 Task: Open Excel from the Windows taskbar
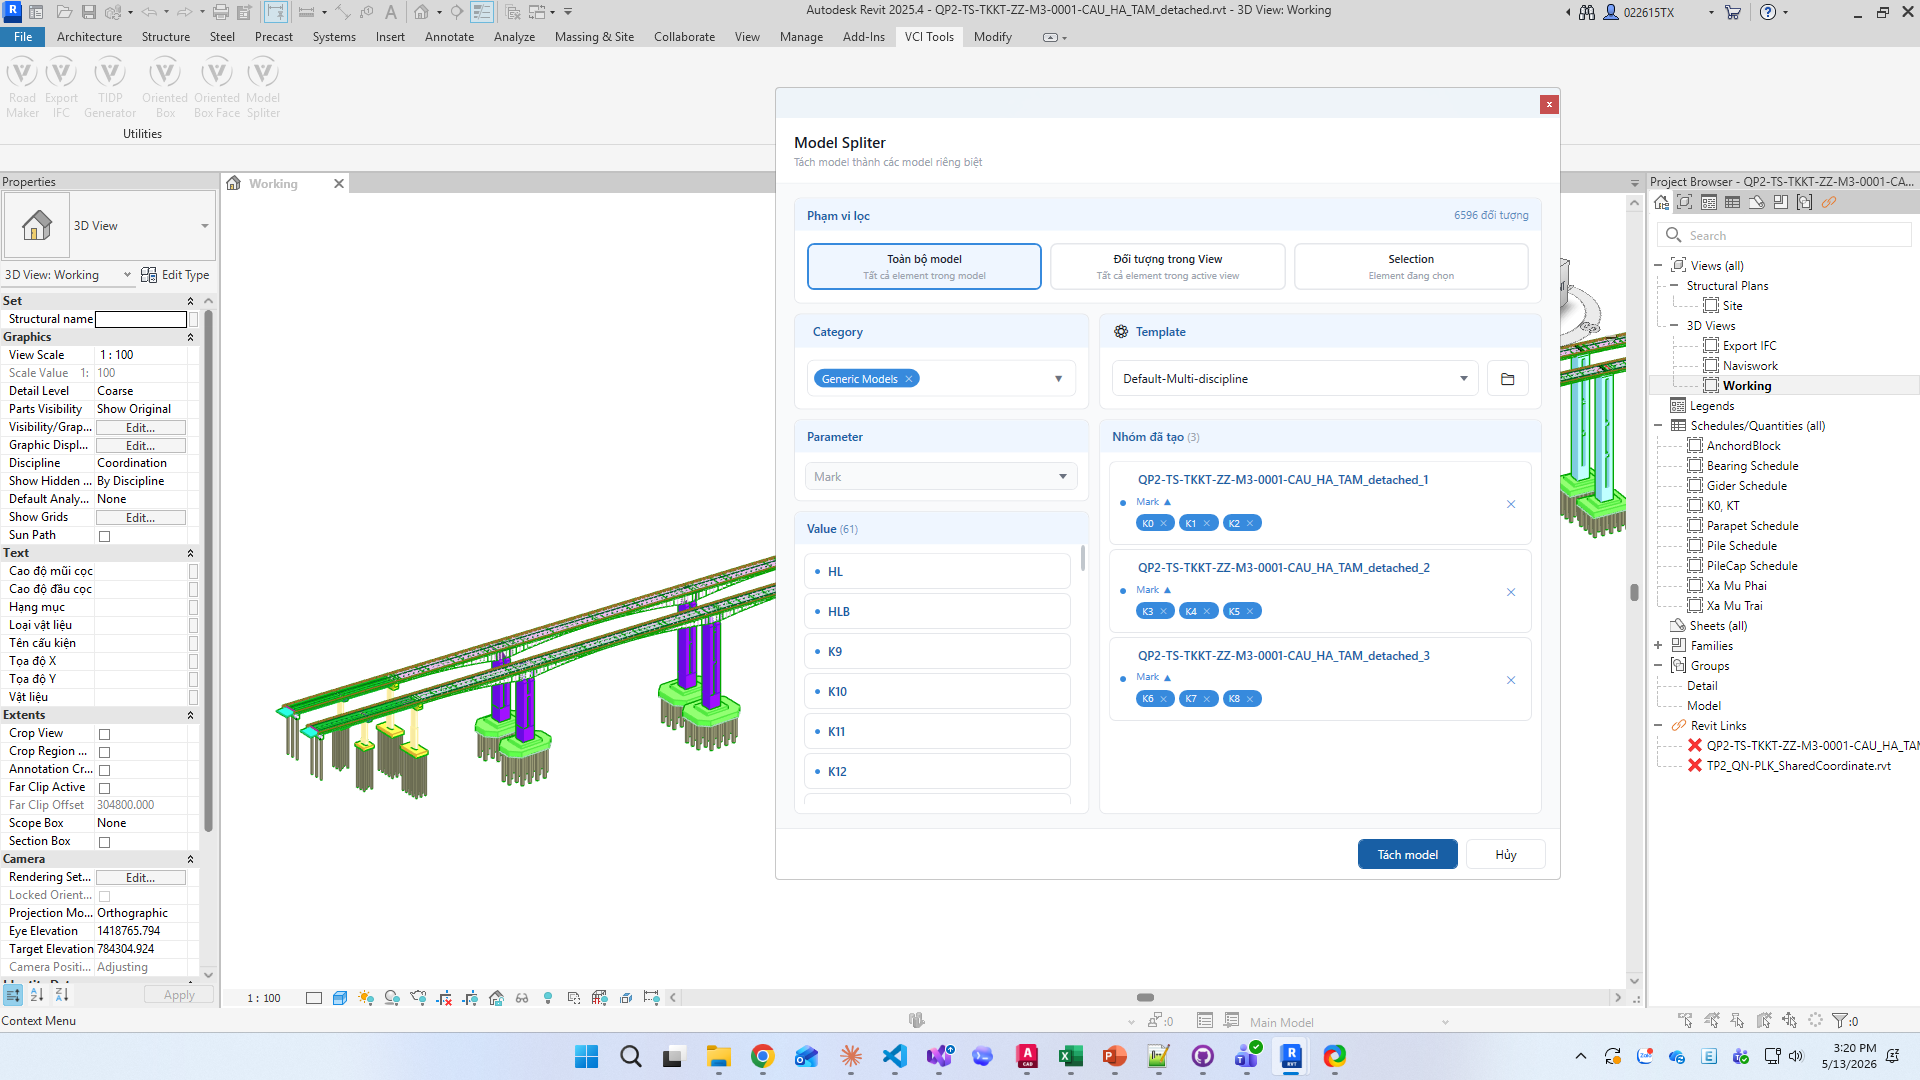pyautogui.click(x=1071, y=1056)
